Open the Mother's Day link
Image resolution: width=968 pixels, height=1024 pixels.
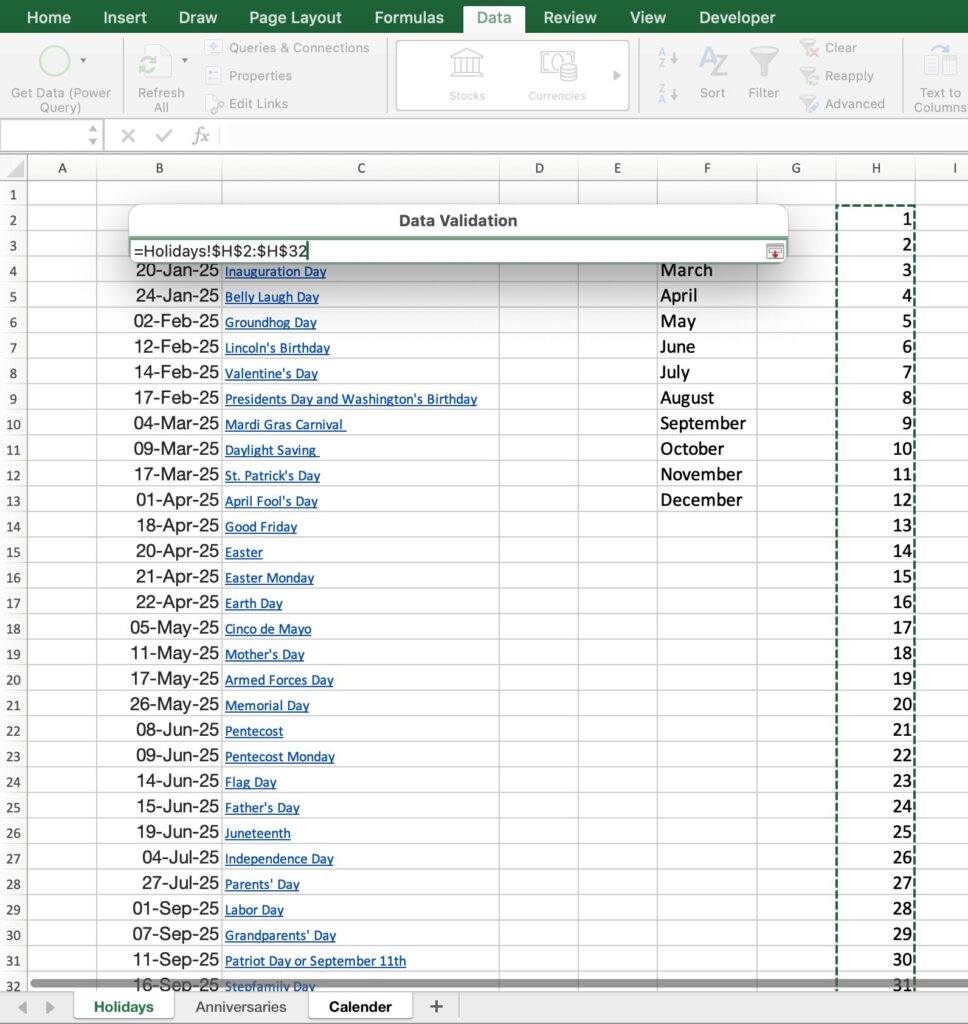265,654
